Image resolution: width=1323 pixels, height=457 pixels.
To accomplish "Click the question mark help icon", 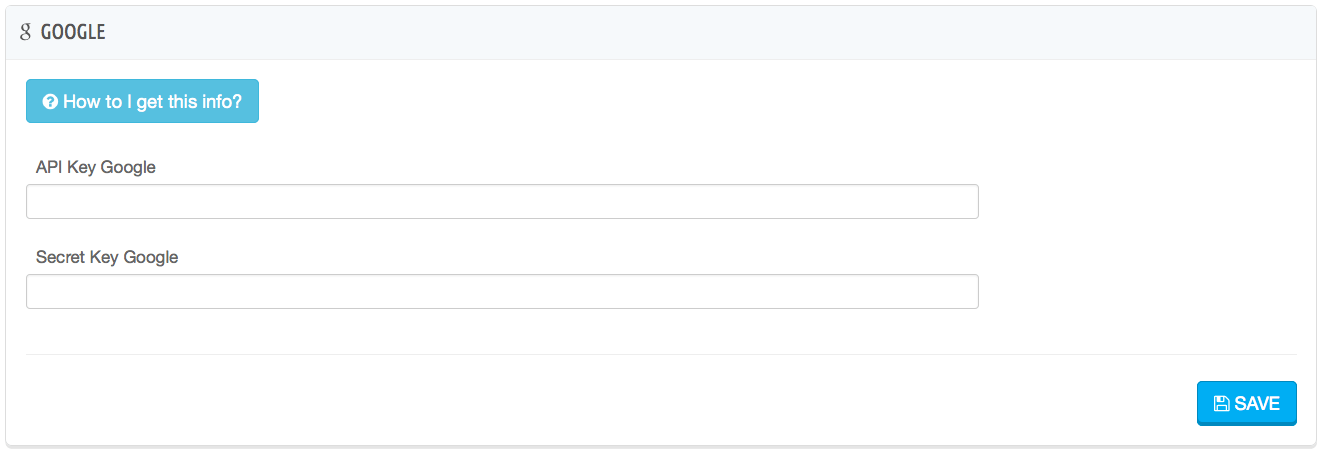I will [x=49, y=102].
